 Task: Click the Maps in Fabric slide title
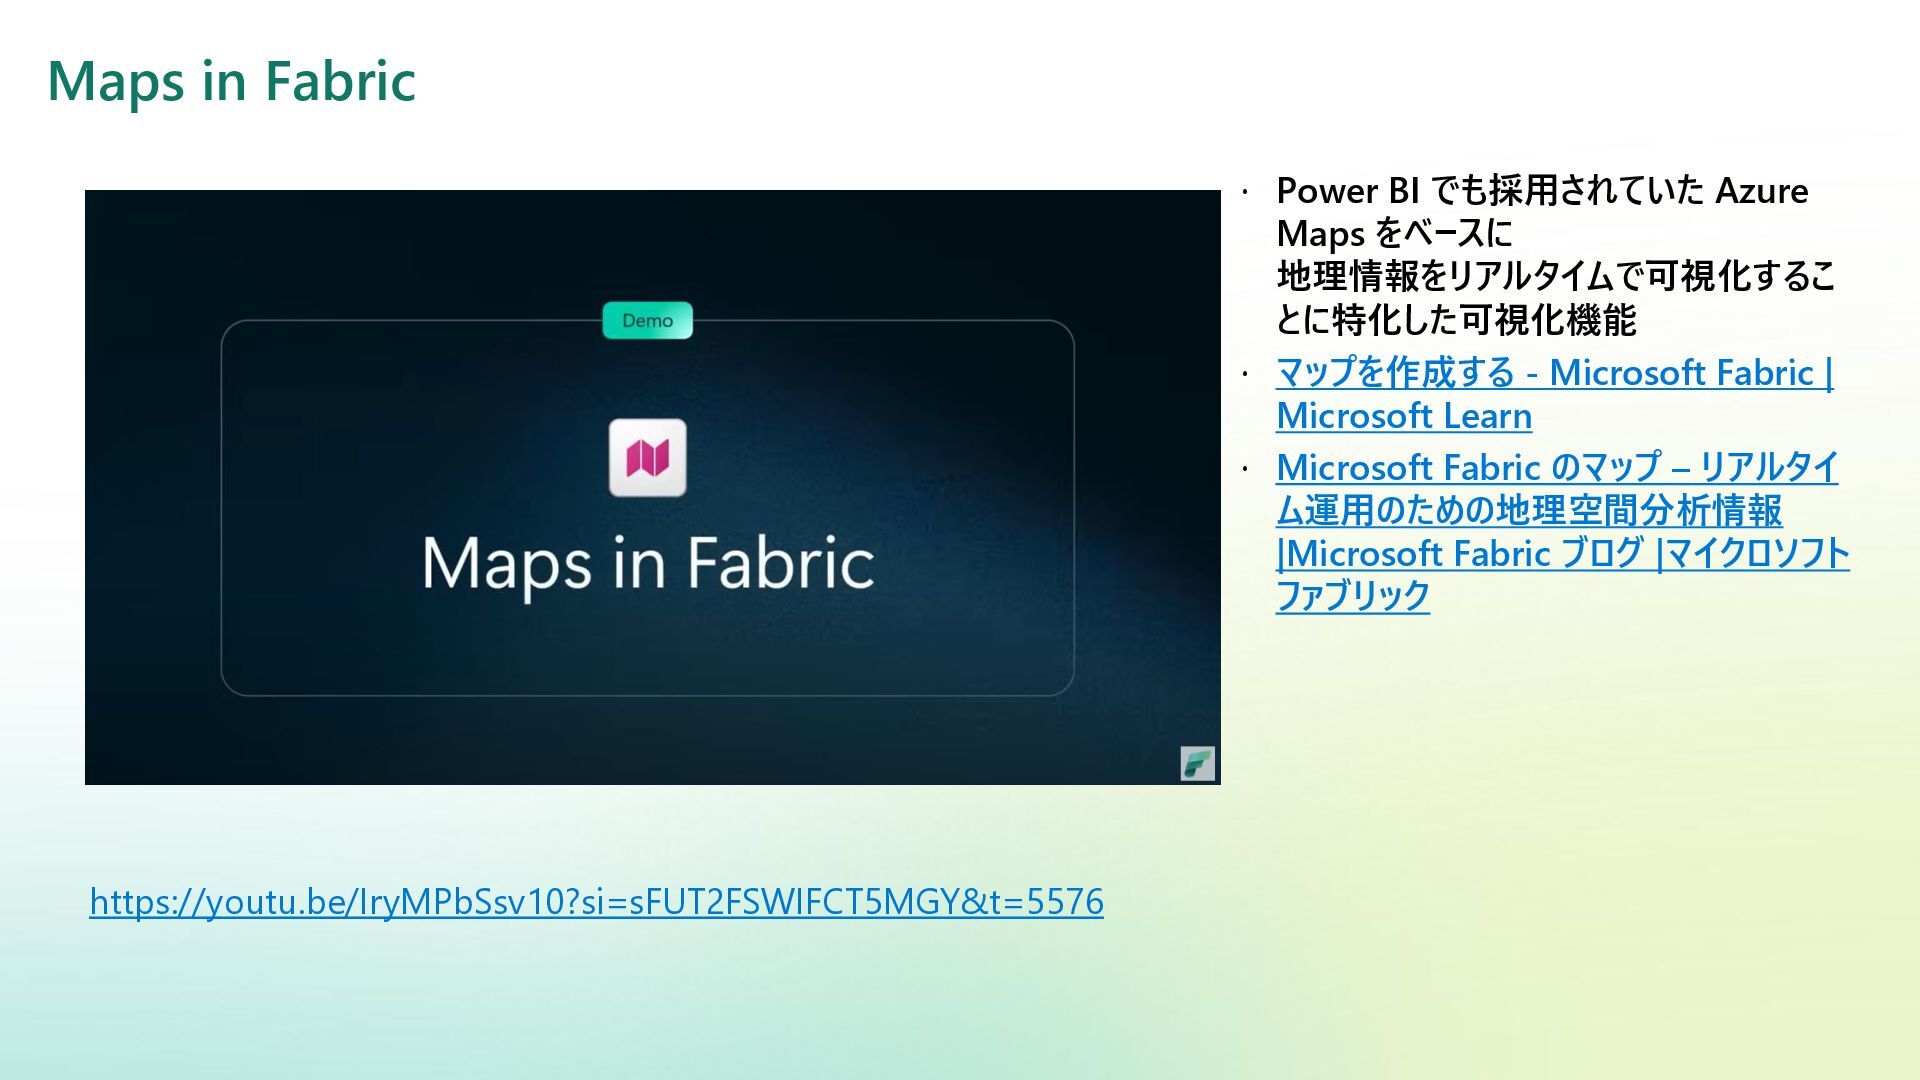231,81
